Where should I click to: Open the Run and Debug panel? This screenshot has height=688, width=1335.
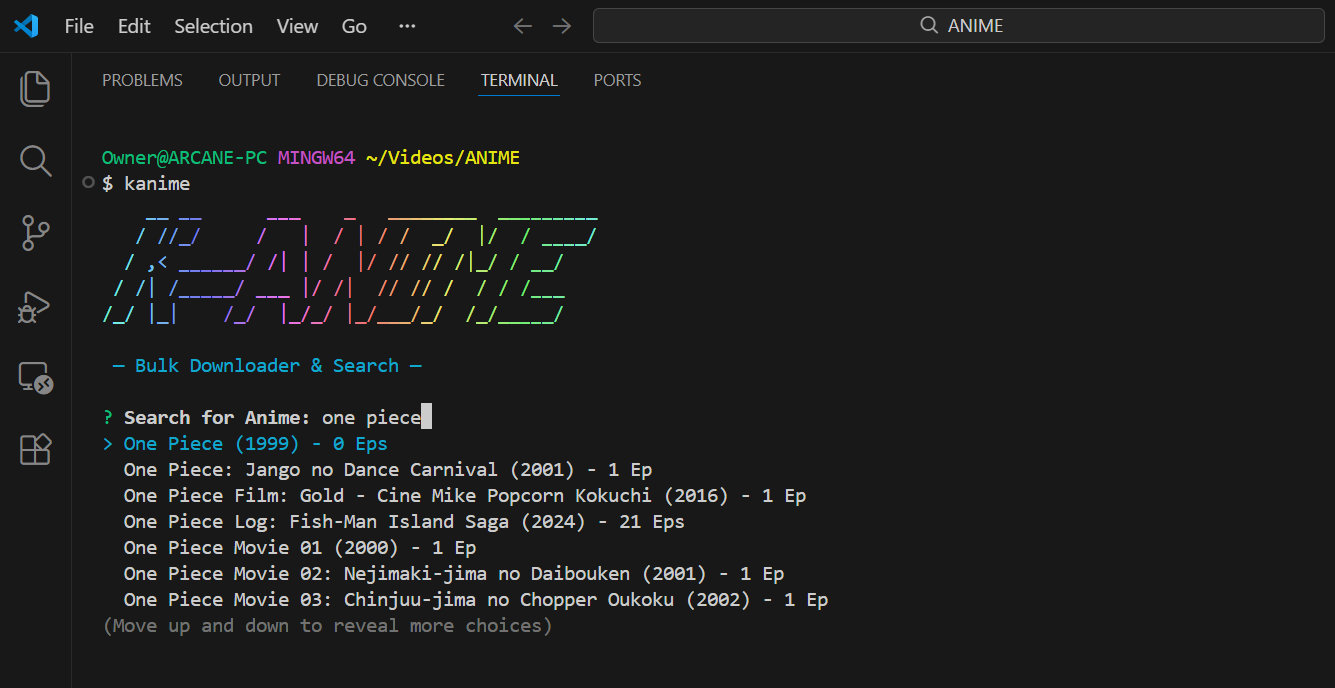pyautogui.click(x=35, y=307)
